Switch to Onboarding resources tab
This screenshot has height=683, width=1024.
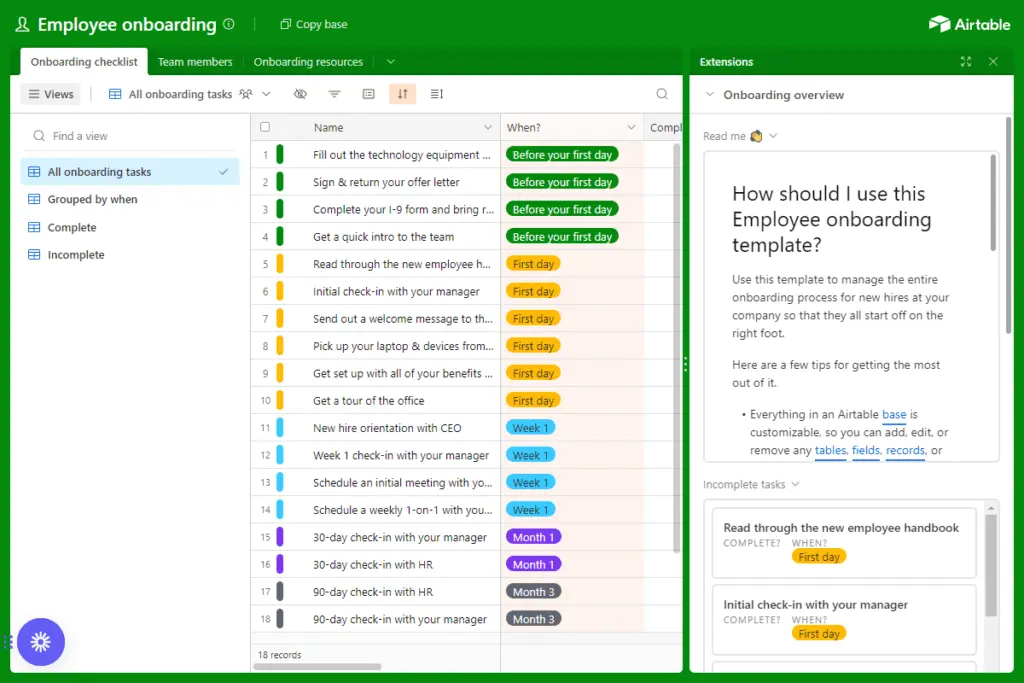(x=308, y=61)
